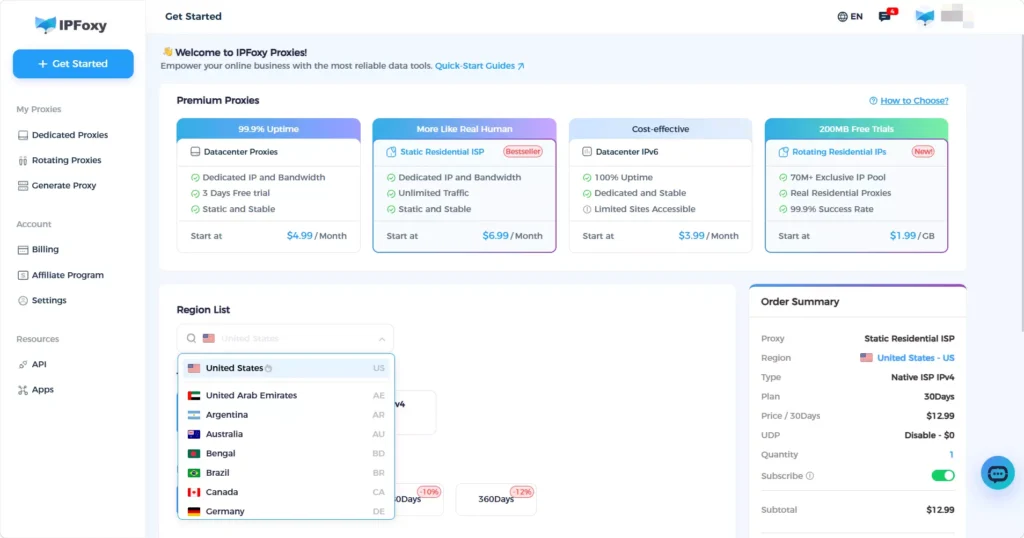The width and height of the screenshot is (1024, 538).
Task: Click the Datacenter IPv6 card icon
Action: (x=587, y=151)
